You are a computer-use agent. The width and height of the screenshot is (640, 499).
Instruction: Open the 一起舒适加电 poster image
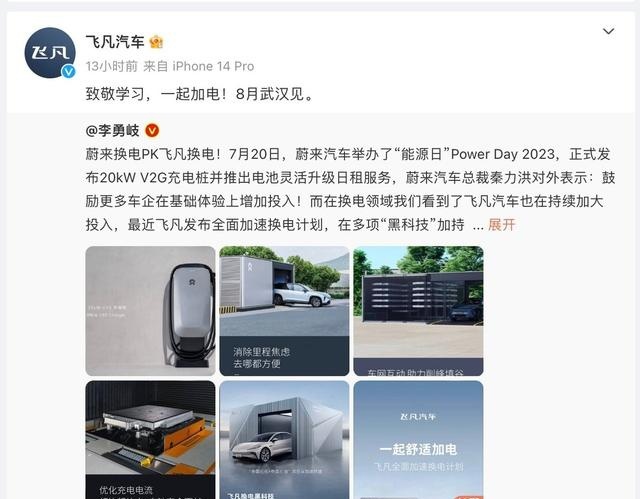(x=418, y=440)
